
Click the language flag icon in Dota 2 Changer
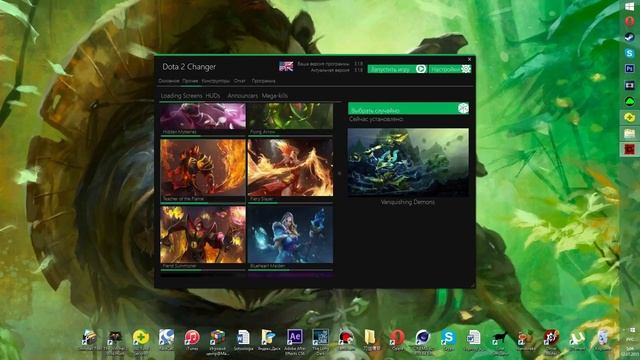coord(286,66)
